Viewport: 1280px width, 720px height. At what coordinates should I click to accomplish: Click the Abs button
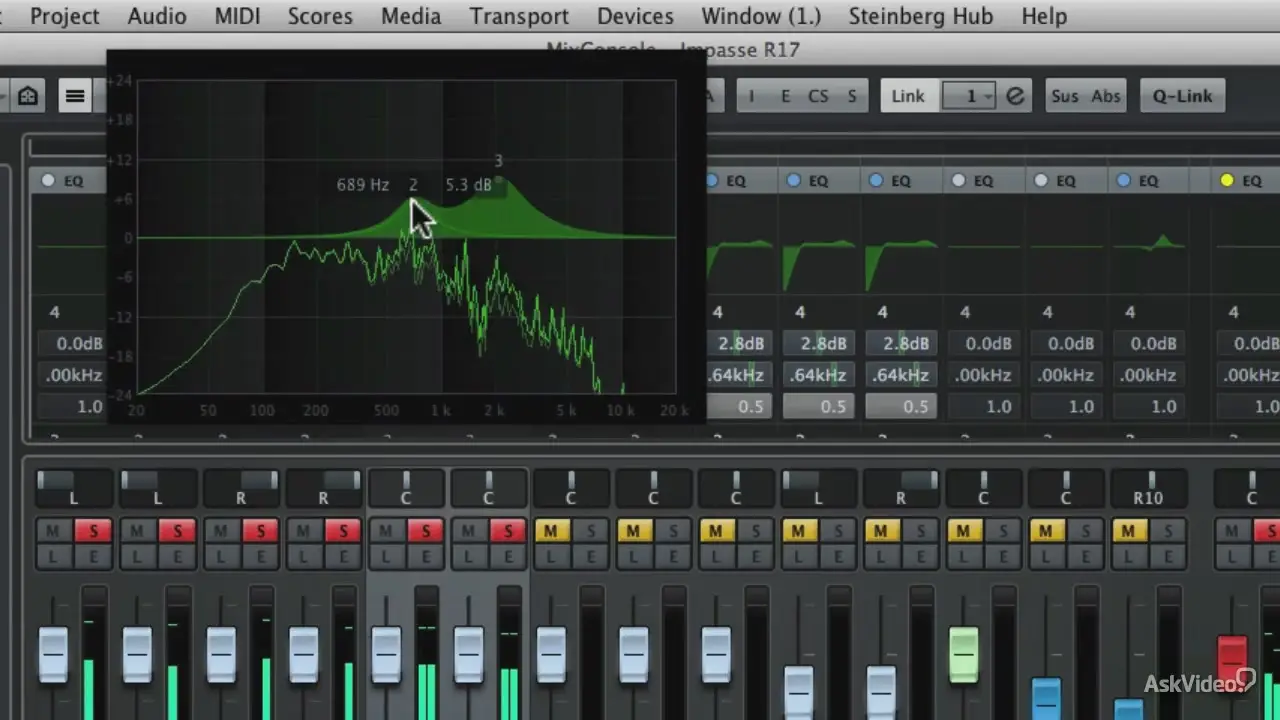[1106, 96]
